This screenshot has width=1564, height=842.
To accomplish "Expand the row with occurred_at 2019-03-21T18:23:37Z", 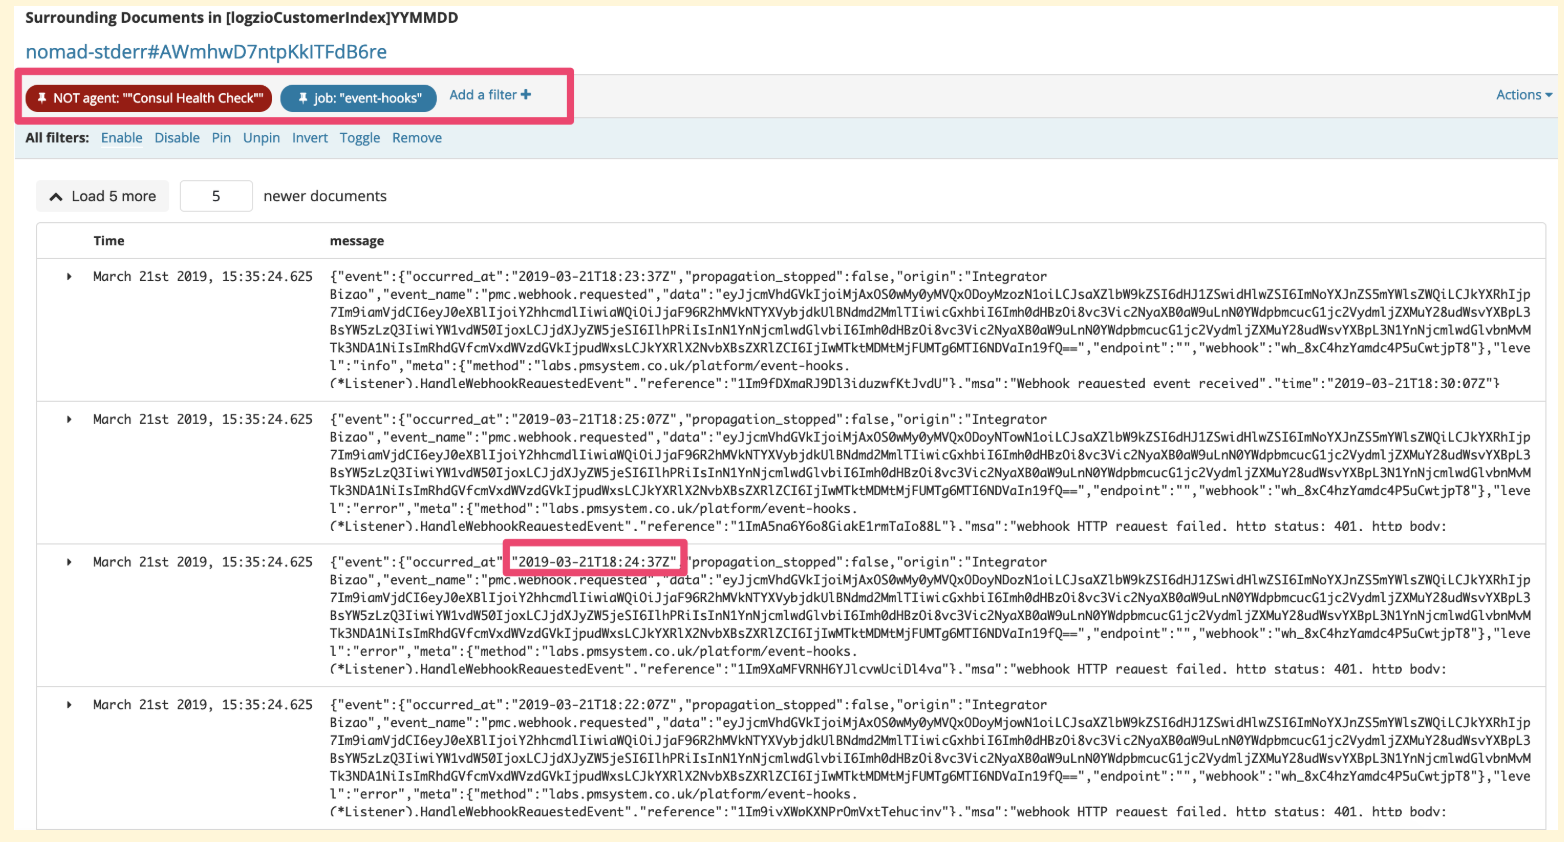I will click(69, 277).
